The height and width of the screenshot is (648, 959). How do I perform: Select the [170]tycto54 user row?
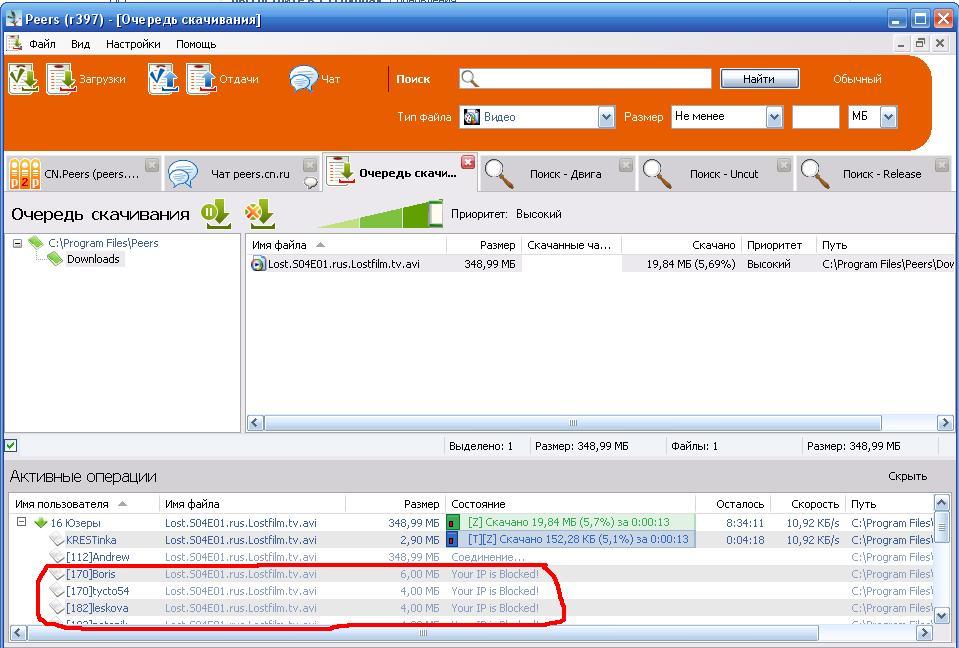point(471,591)
